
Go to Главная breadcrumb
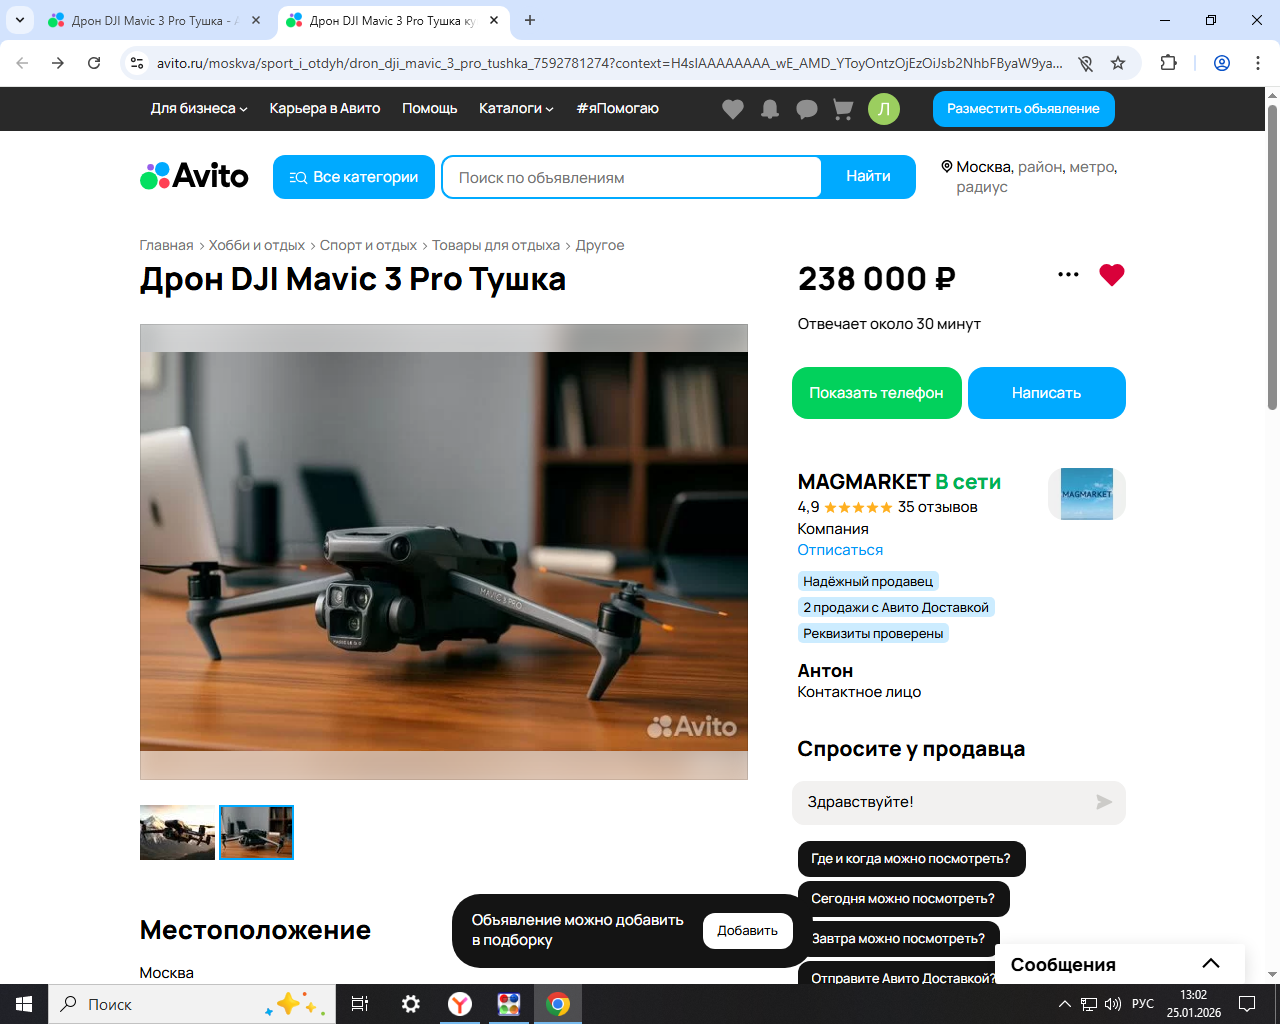(167, 245)
